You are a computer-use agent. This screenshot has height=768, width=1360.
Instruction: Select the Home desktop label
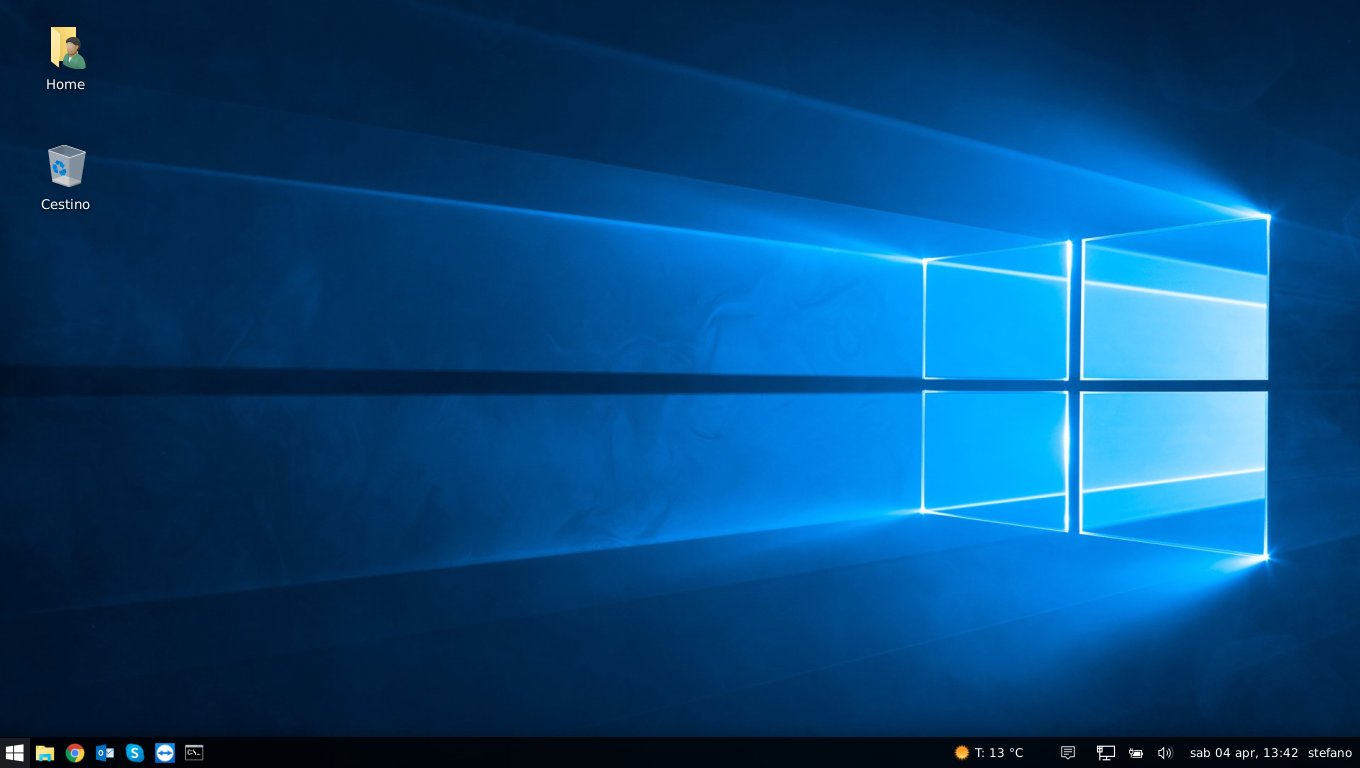[x=66, y=85]
